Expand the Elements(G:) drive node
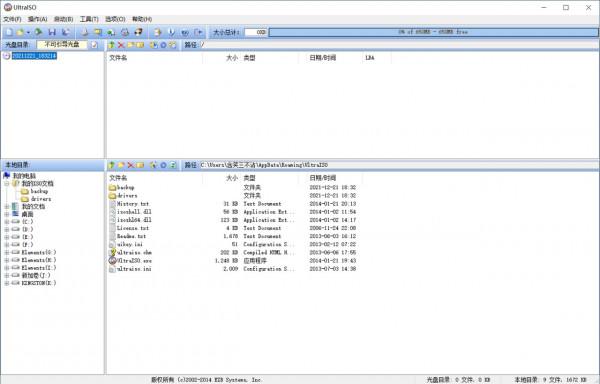This screenshot has height=384, width=600. (7, 252)
